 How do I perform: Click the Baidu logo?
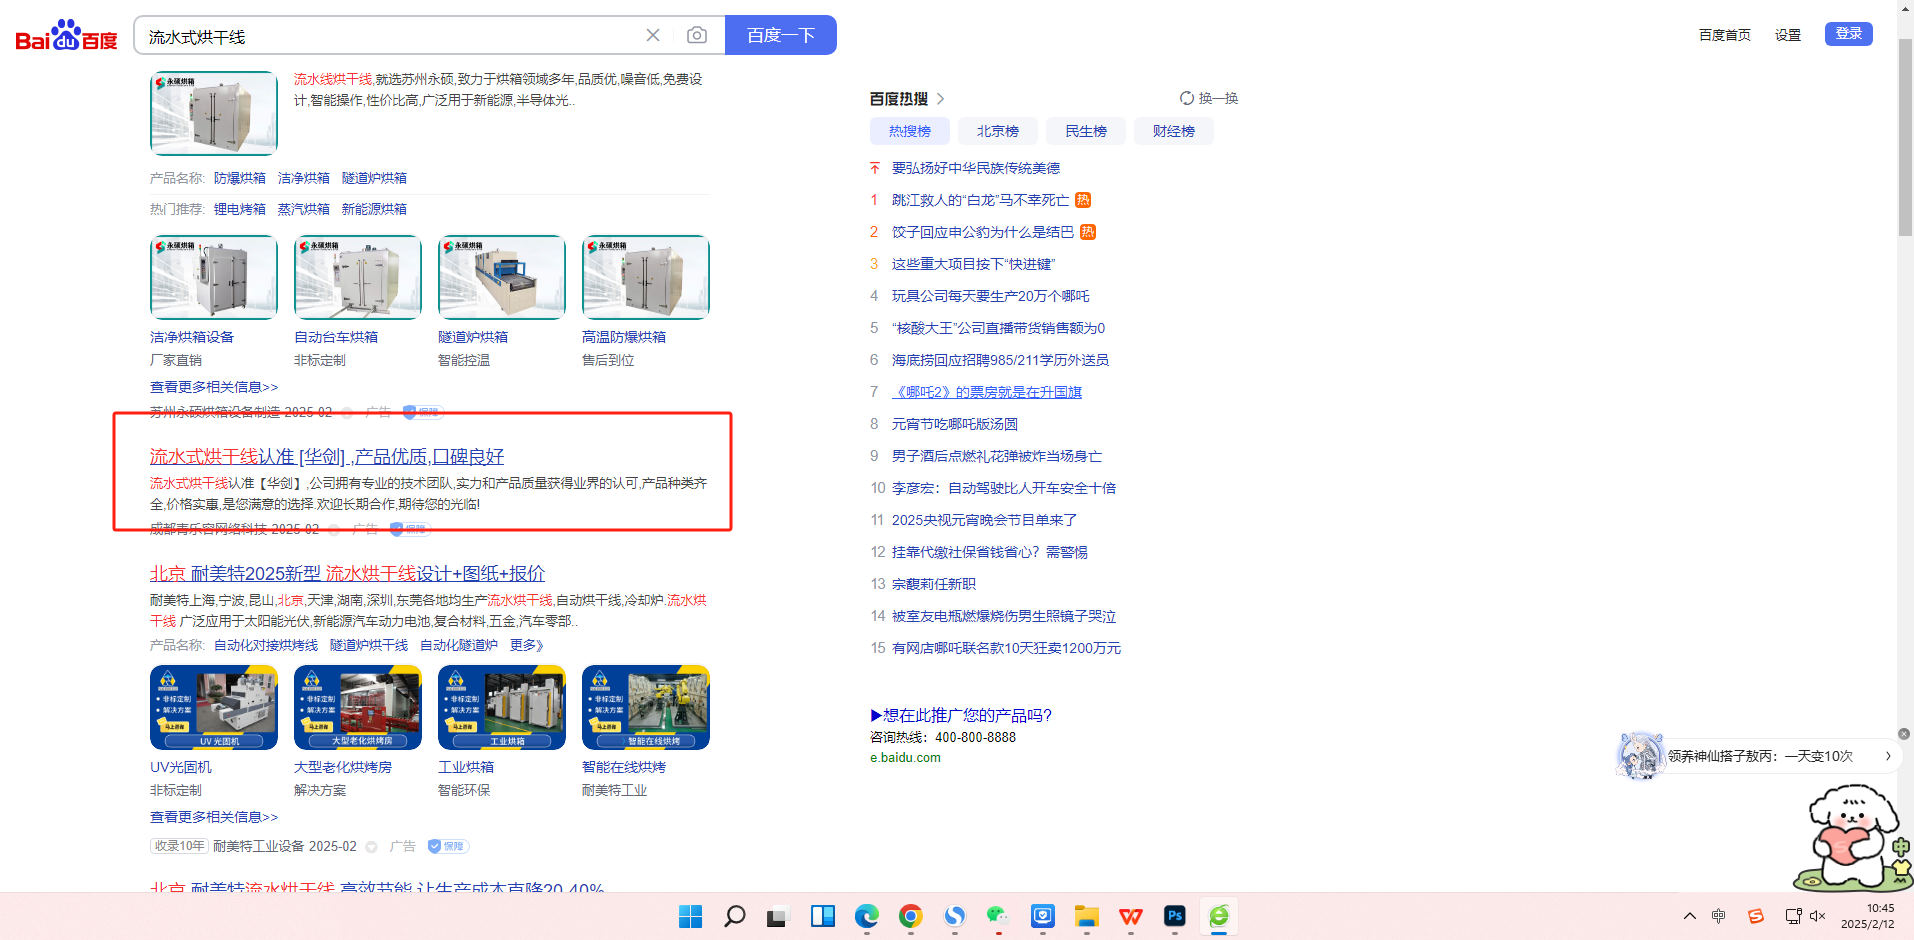[66, 36]
